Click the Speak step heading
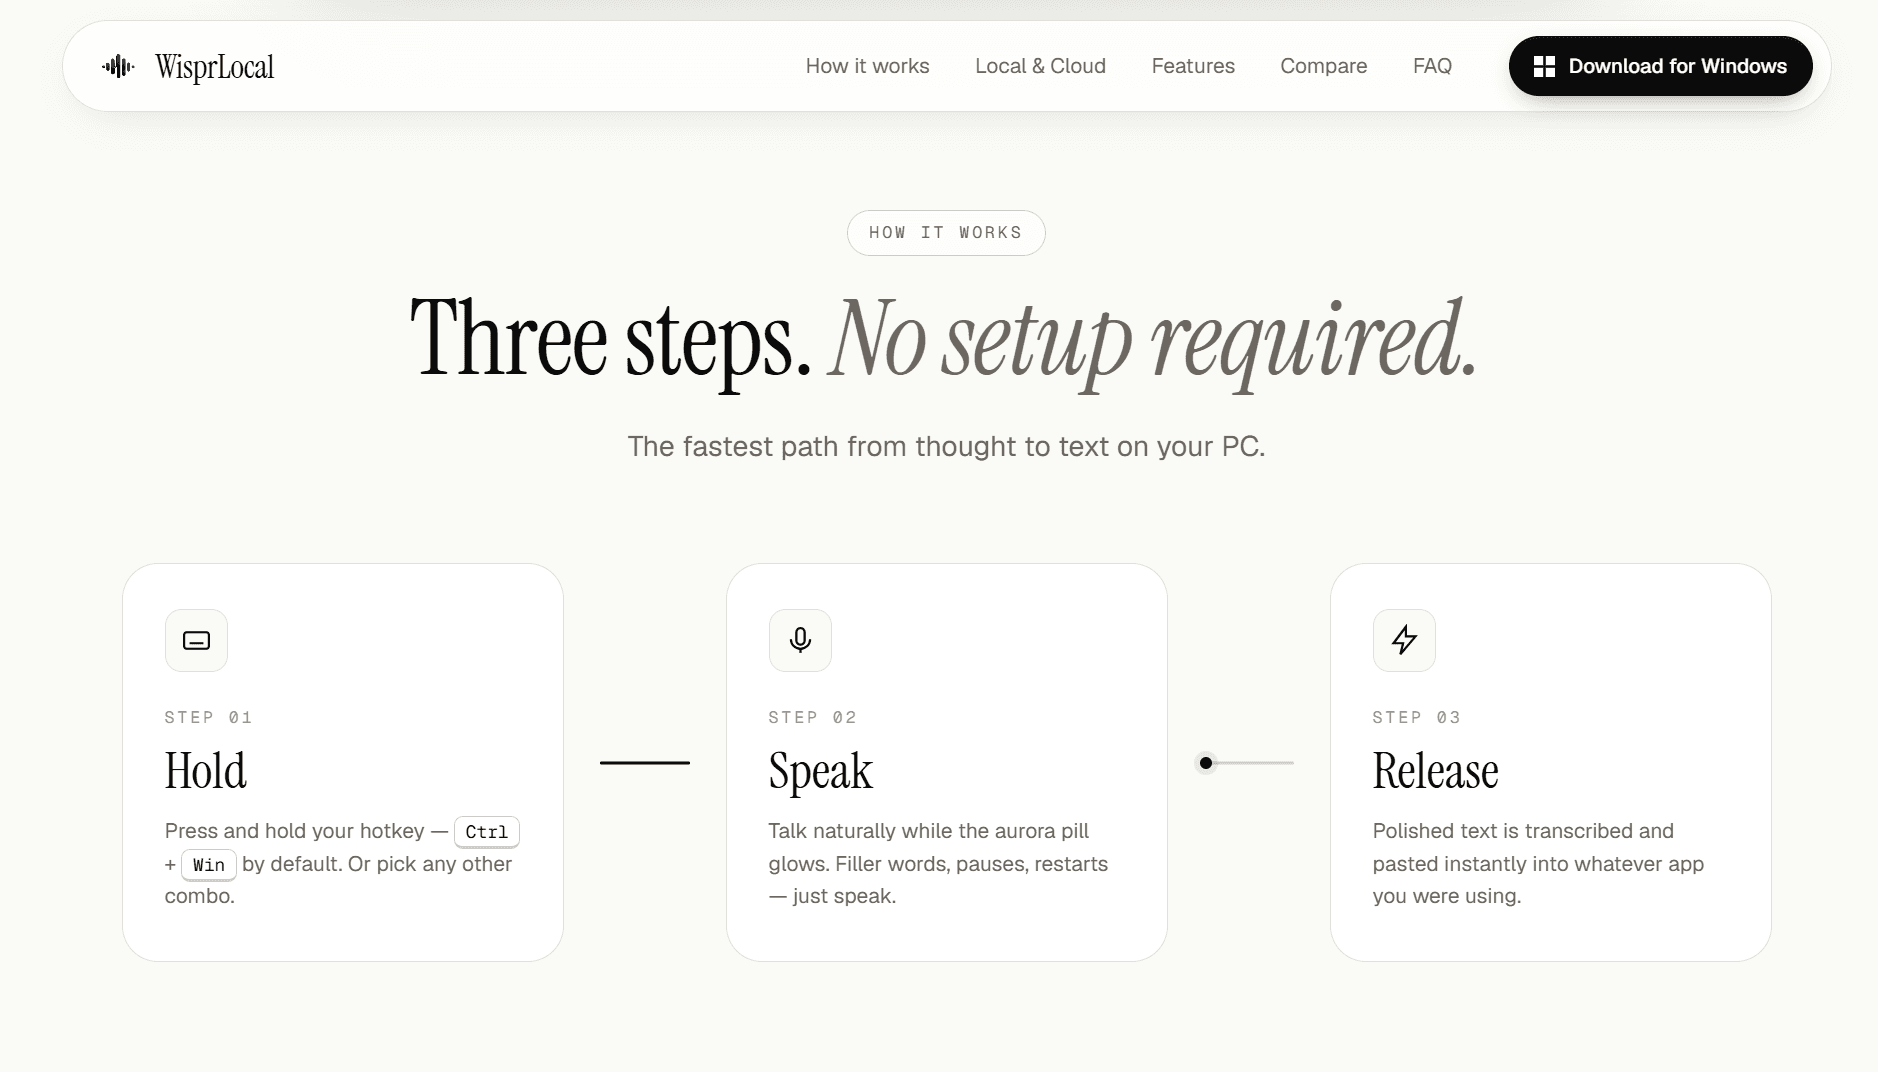The height and width of the screenshot is (1072, 1878). (820, 771)
